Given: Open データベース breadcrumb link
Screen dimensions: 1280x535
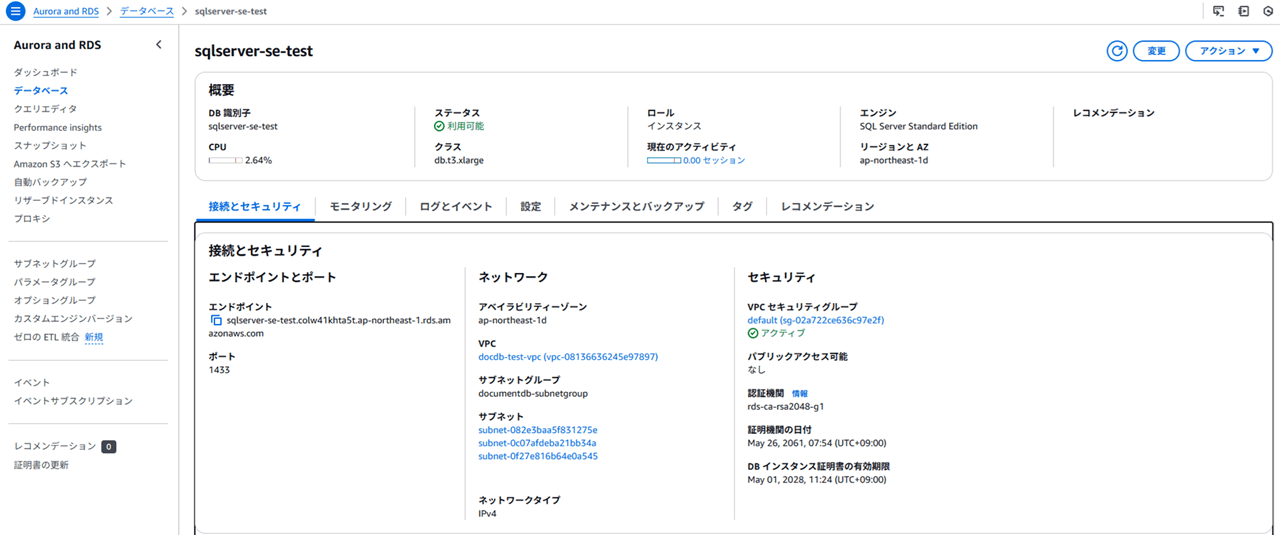Looking at the screenshot, I should tap(146, 11).
